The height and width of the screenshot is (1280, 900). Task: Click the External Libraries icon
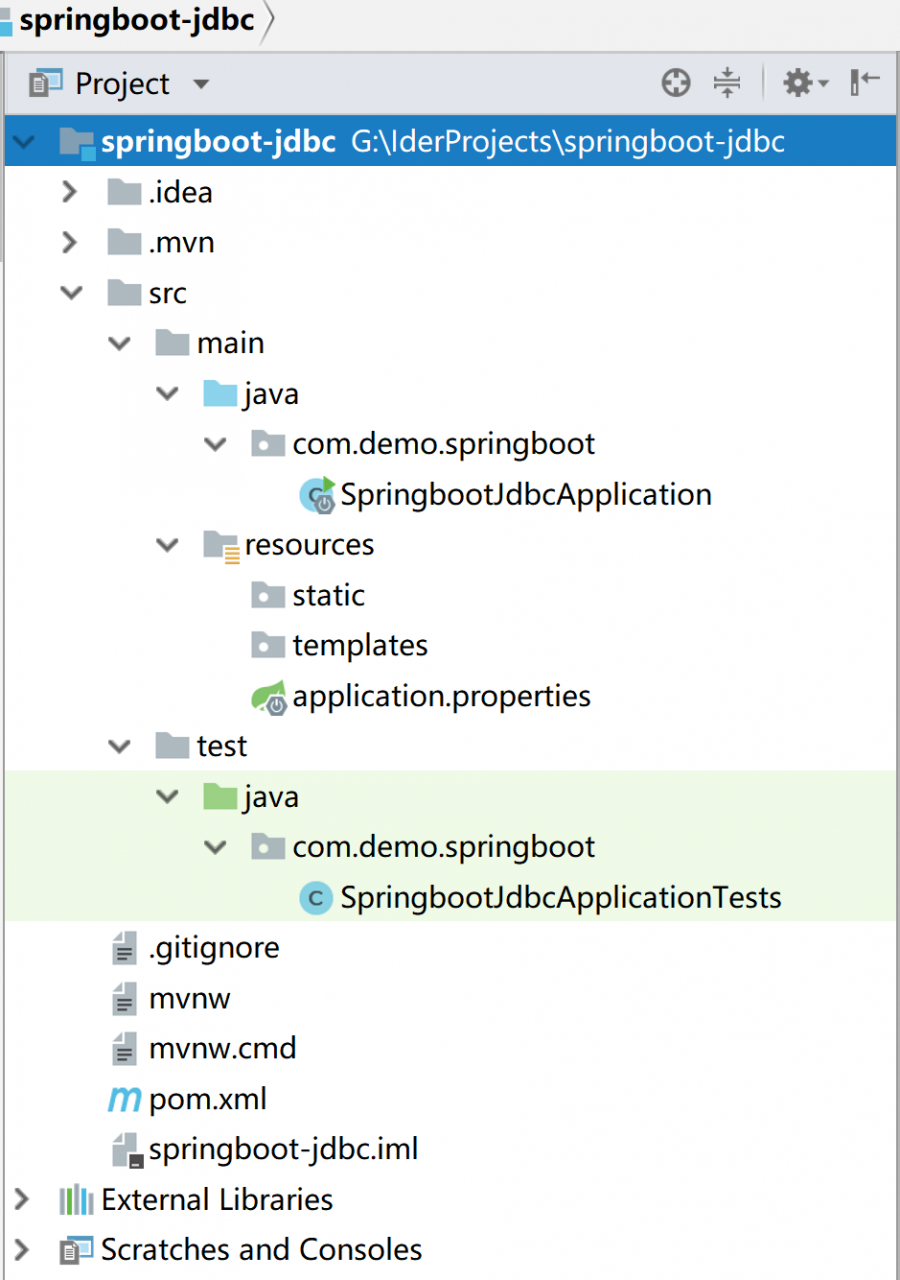coord(76,1200)
